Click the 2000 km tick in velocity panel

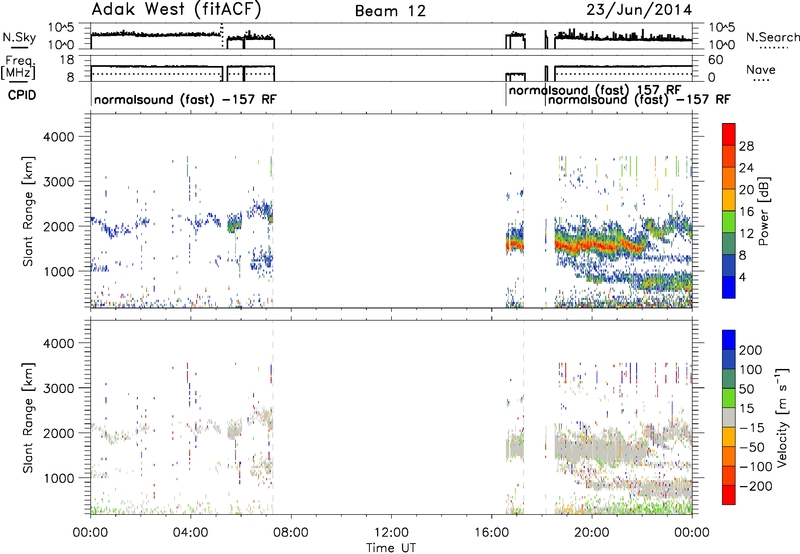(x=59, y=433)
